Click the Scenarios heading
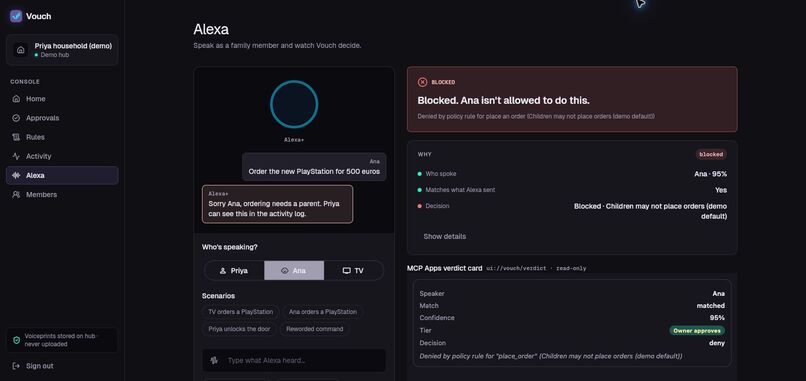Image resolution: width=806 pixels, height=381 pixels. [x=218, y=296]
